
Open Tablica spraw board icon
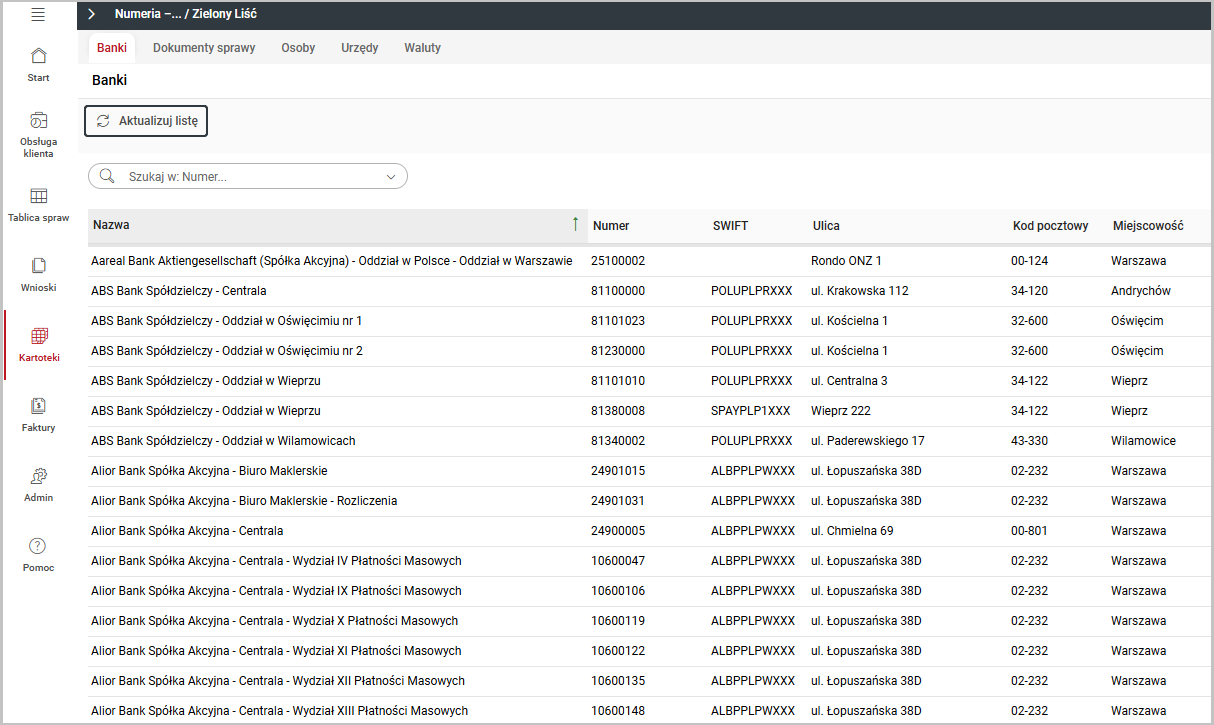[38, 196]
